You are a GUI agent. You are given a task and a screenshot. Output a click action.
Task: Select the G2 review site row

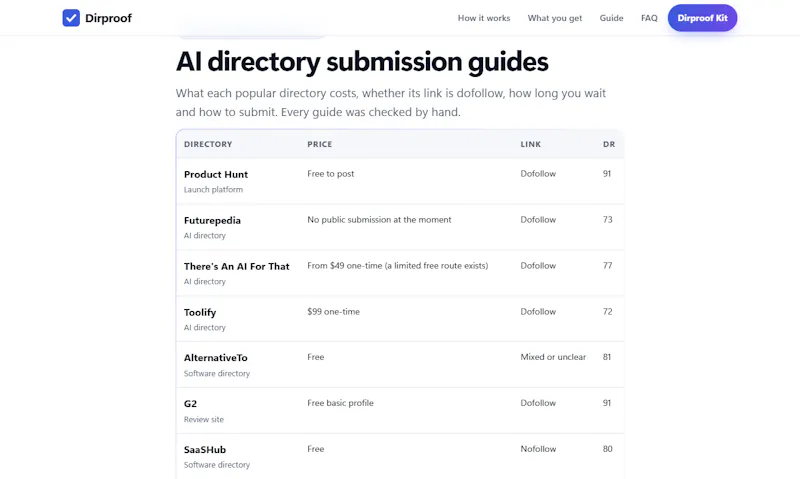tap(400, 411)
